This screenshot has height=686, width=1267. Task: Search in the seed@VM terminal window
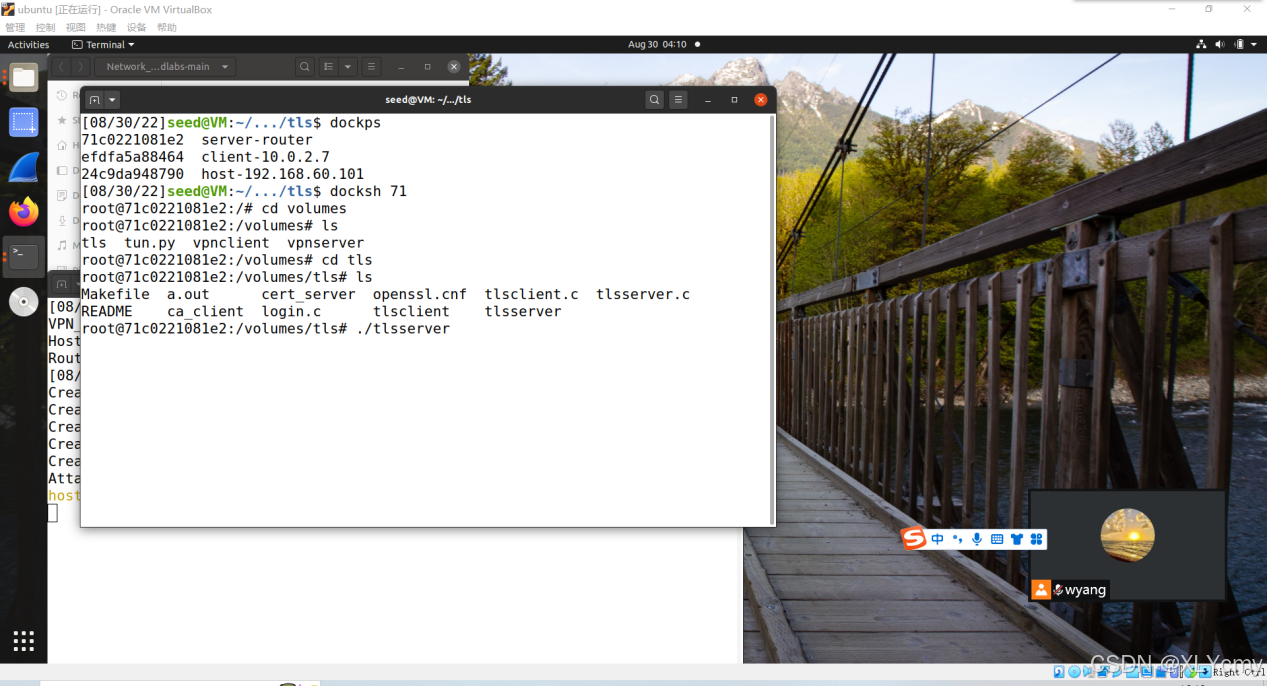click(654, 100)
